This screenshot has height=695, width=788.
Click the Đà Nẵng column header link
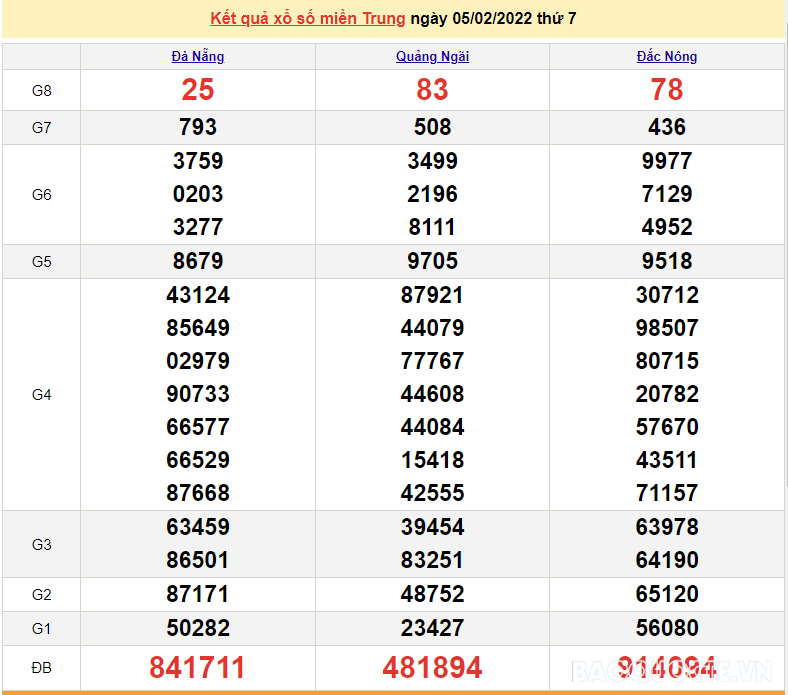coord(198,57)
